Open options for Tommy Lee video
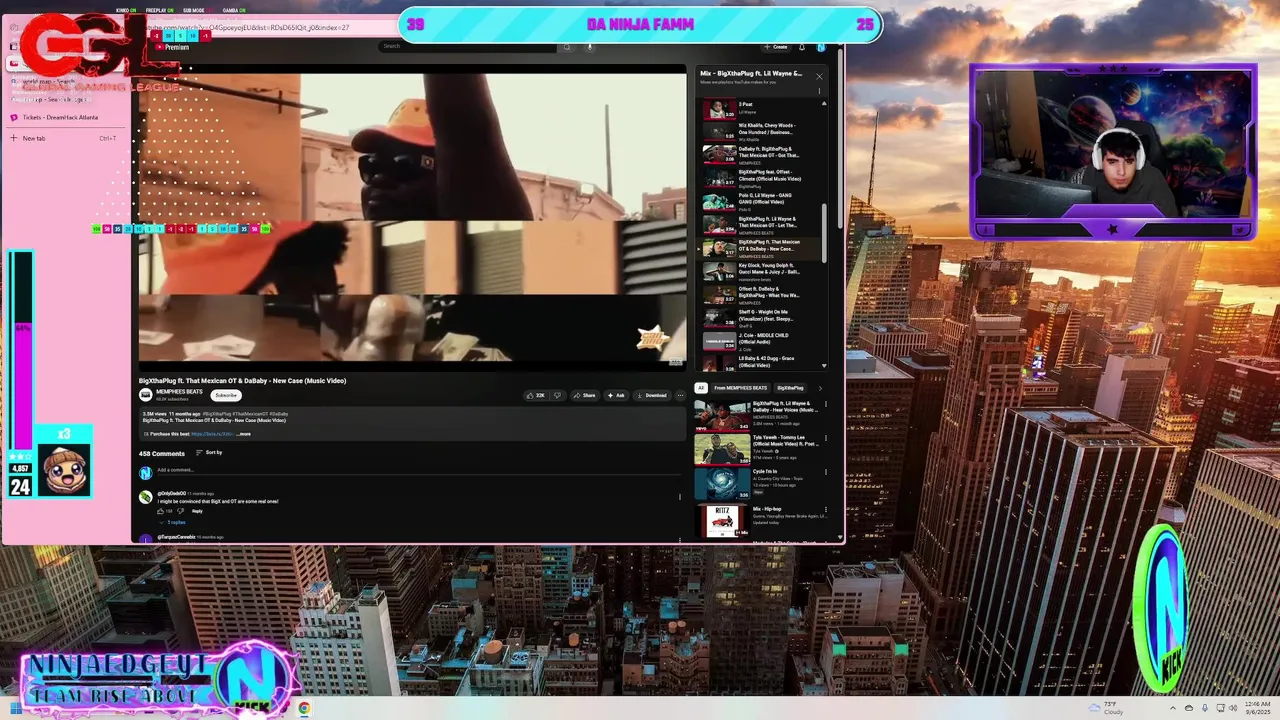1280x720 pixels. pos(826,439)
